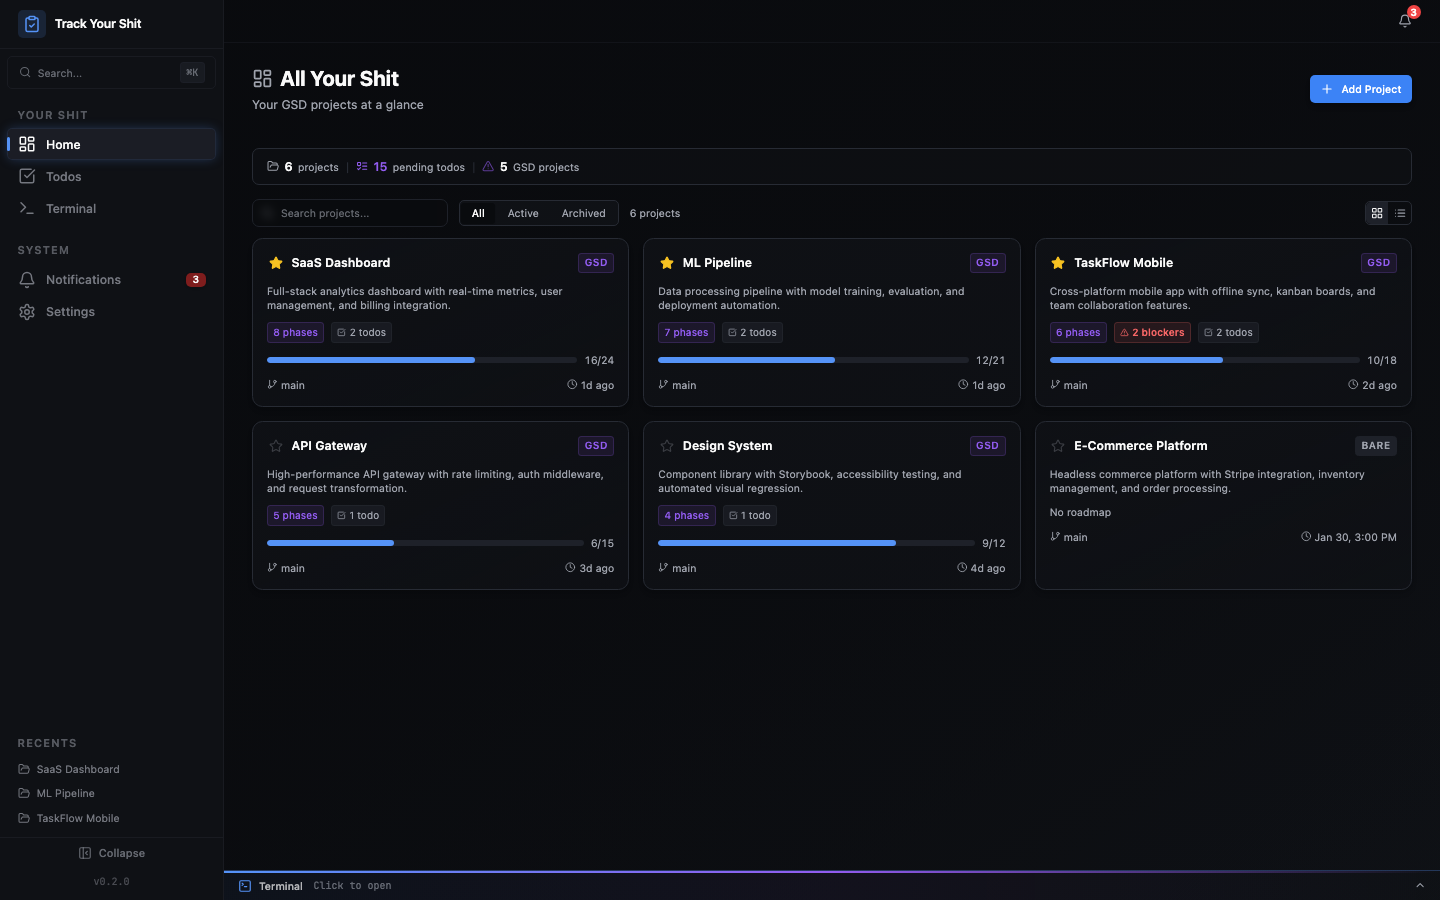Click the notification bell in the top bar

(1404, 19)
